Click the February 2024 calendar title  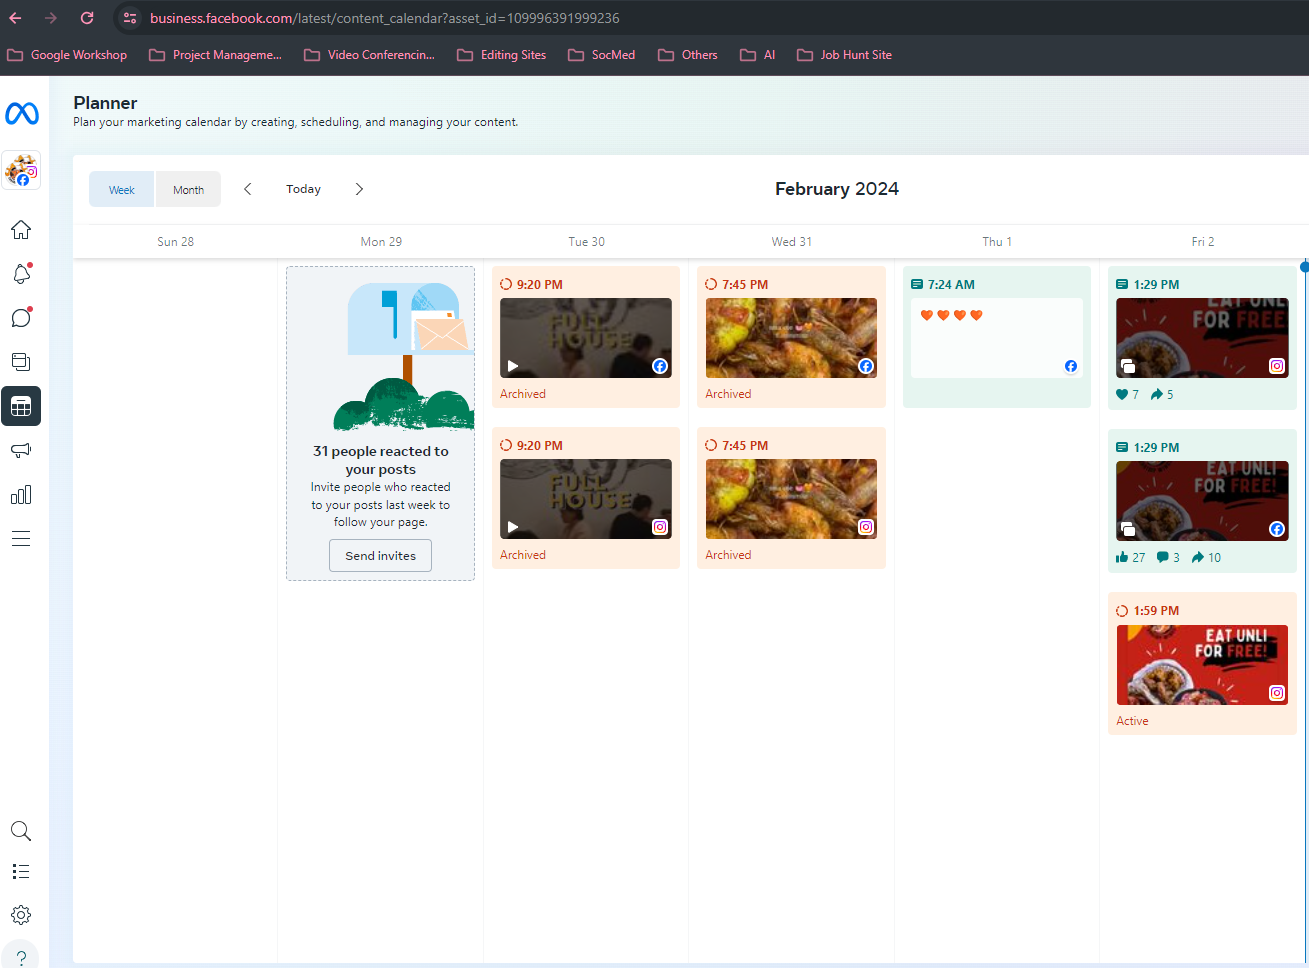(x=837, y=189)
